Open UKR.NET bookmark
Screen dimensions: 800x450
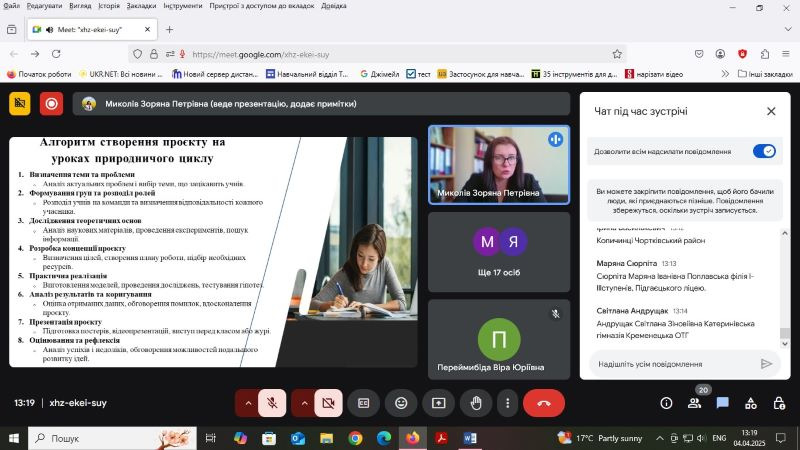120,74
